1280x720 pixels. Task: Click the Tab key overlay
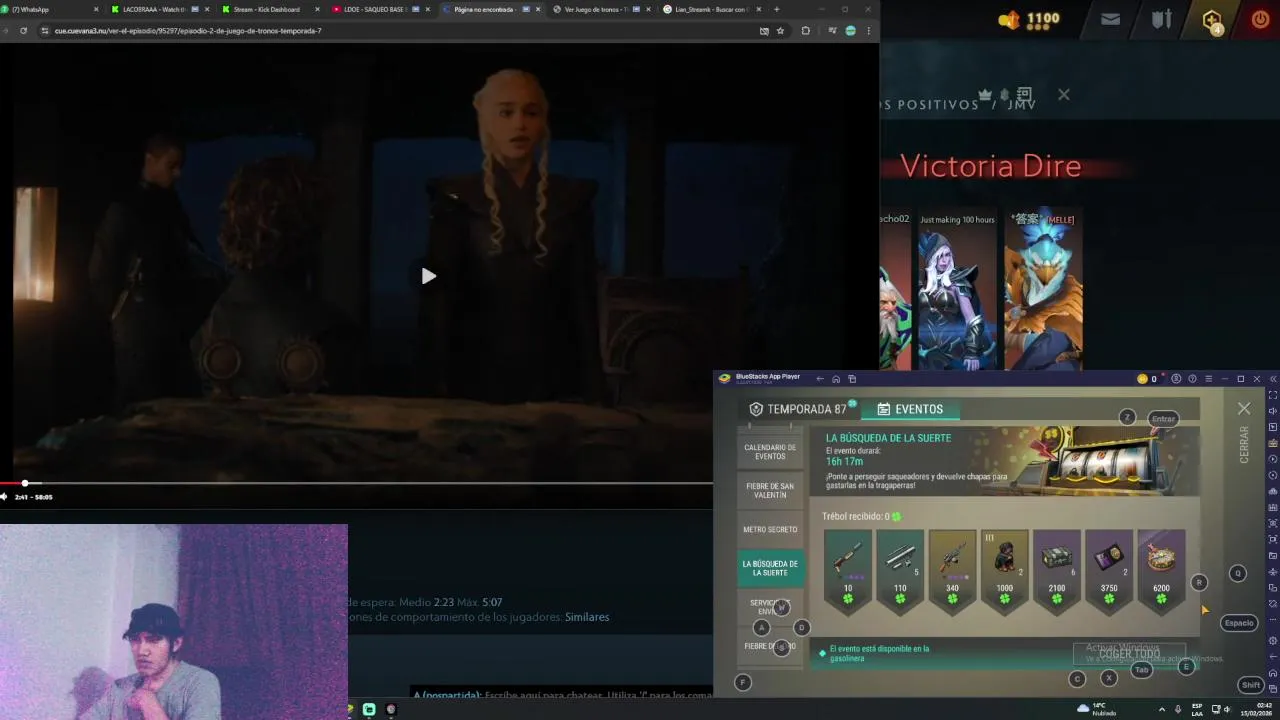[x=1141, y=670]
